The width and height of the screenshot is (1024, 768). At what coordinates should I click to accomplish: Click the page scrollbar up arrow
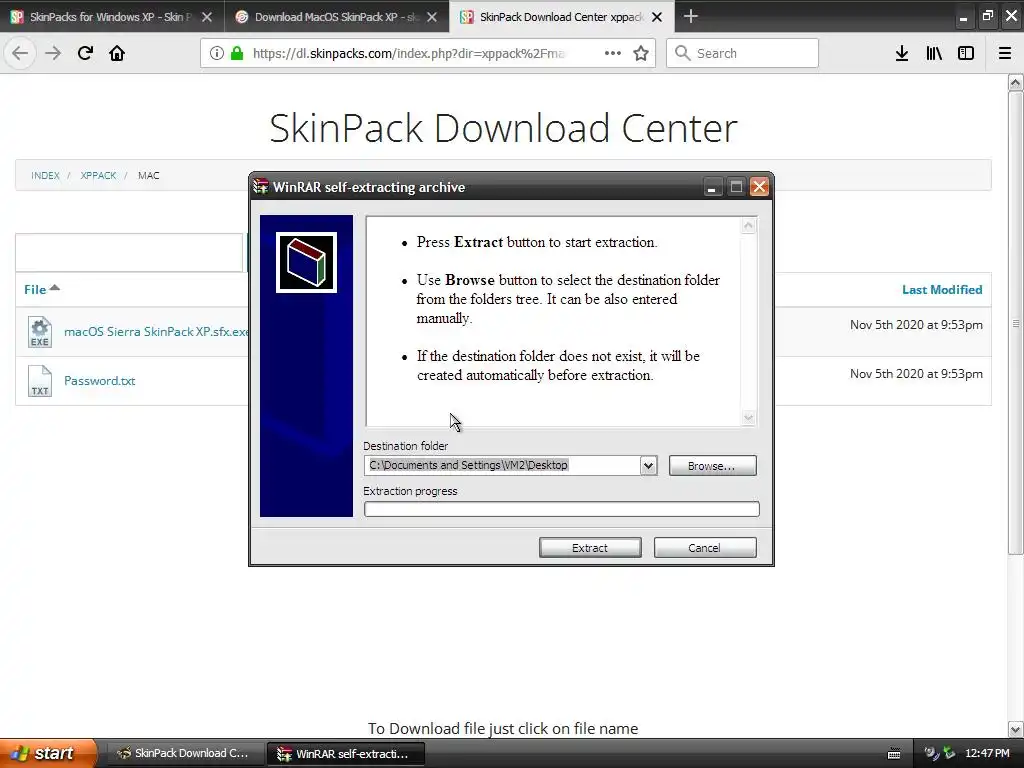pyautogui.click(x=1015, y=82)
